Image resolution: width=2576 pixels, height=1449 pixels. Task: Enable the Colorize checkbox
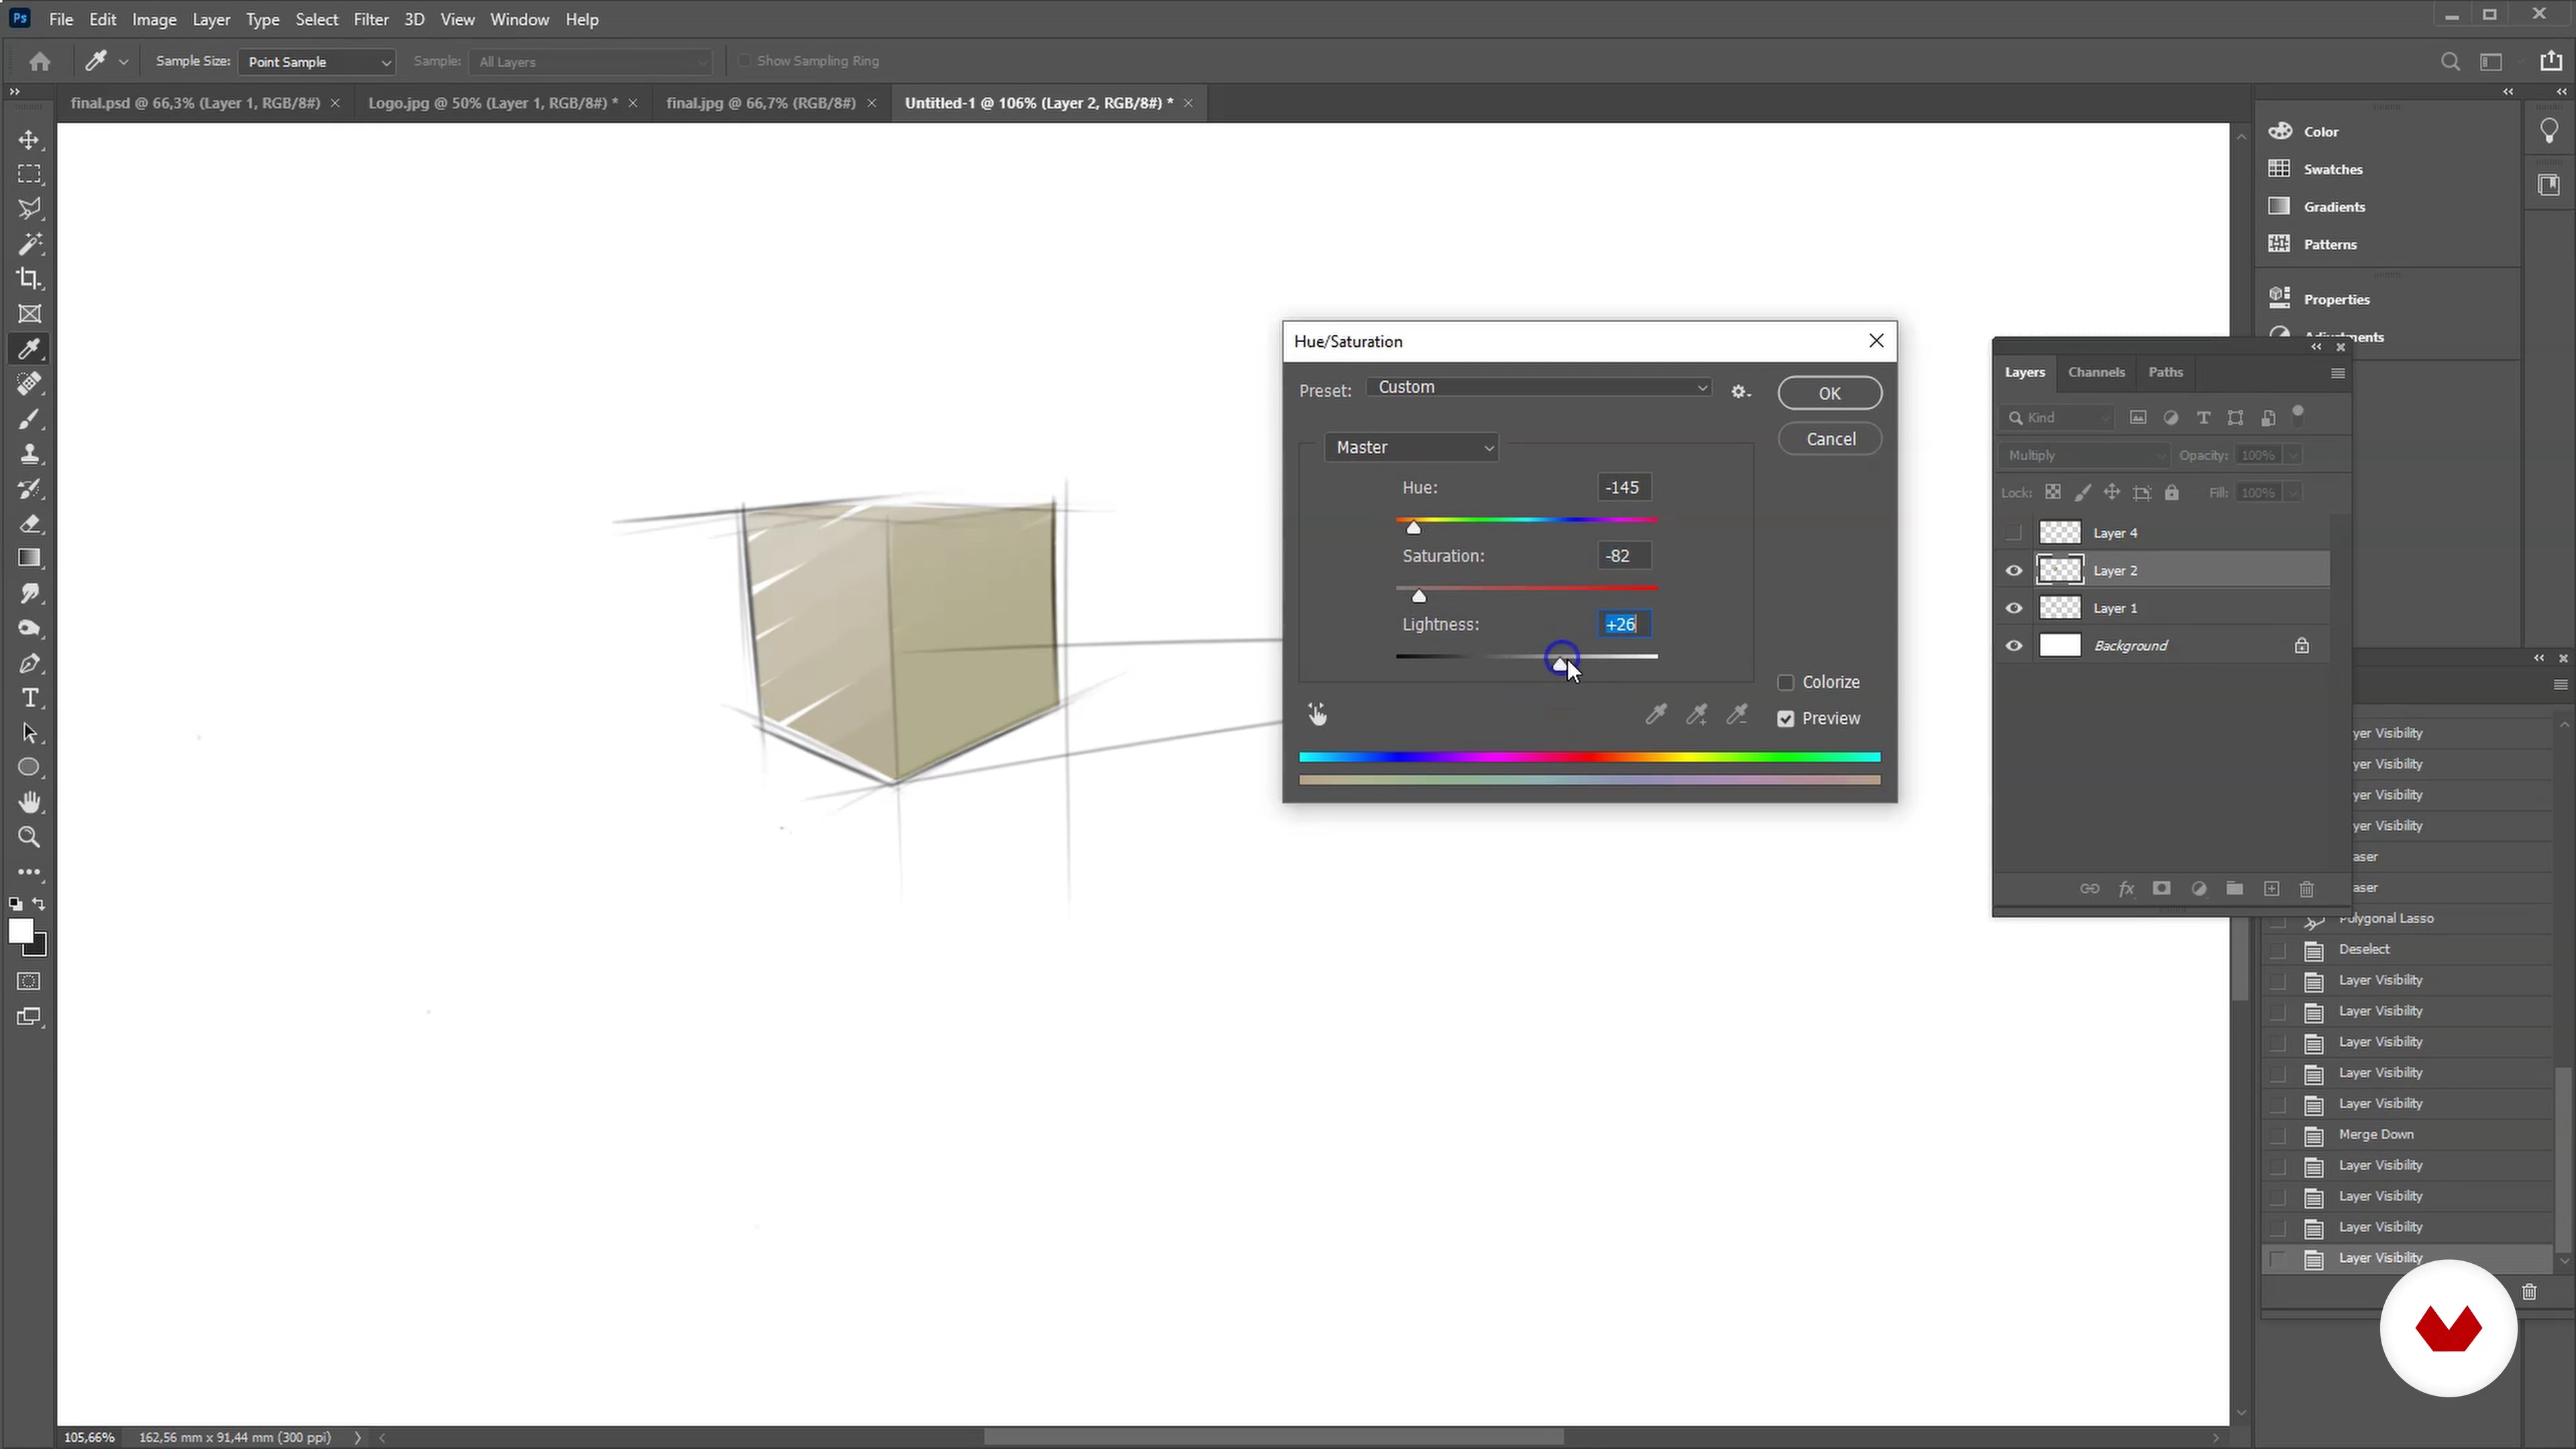pyautogui.click(x=1785, y=682)
